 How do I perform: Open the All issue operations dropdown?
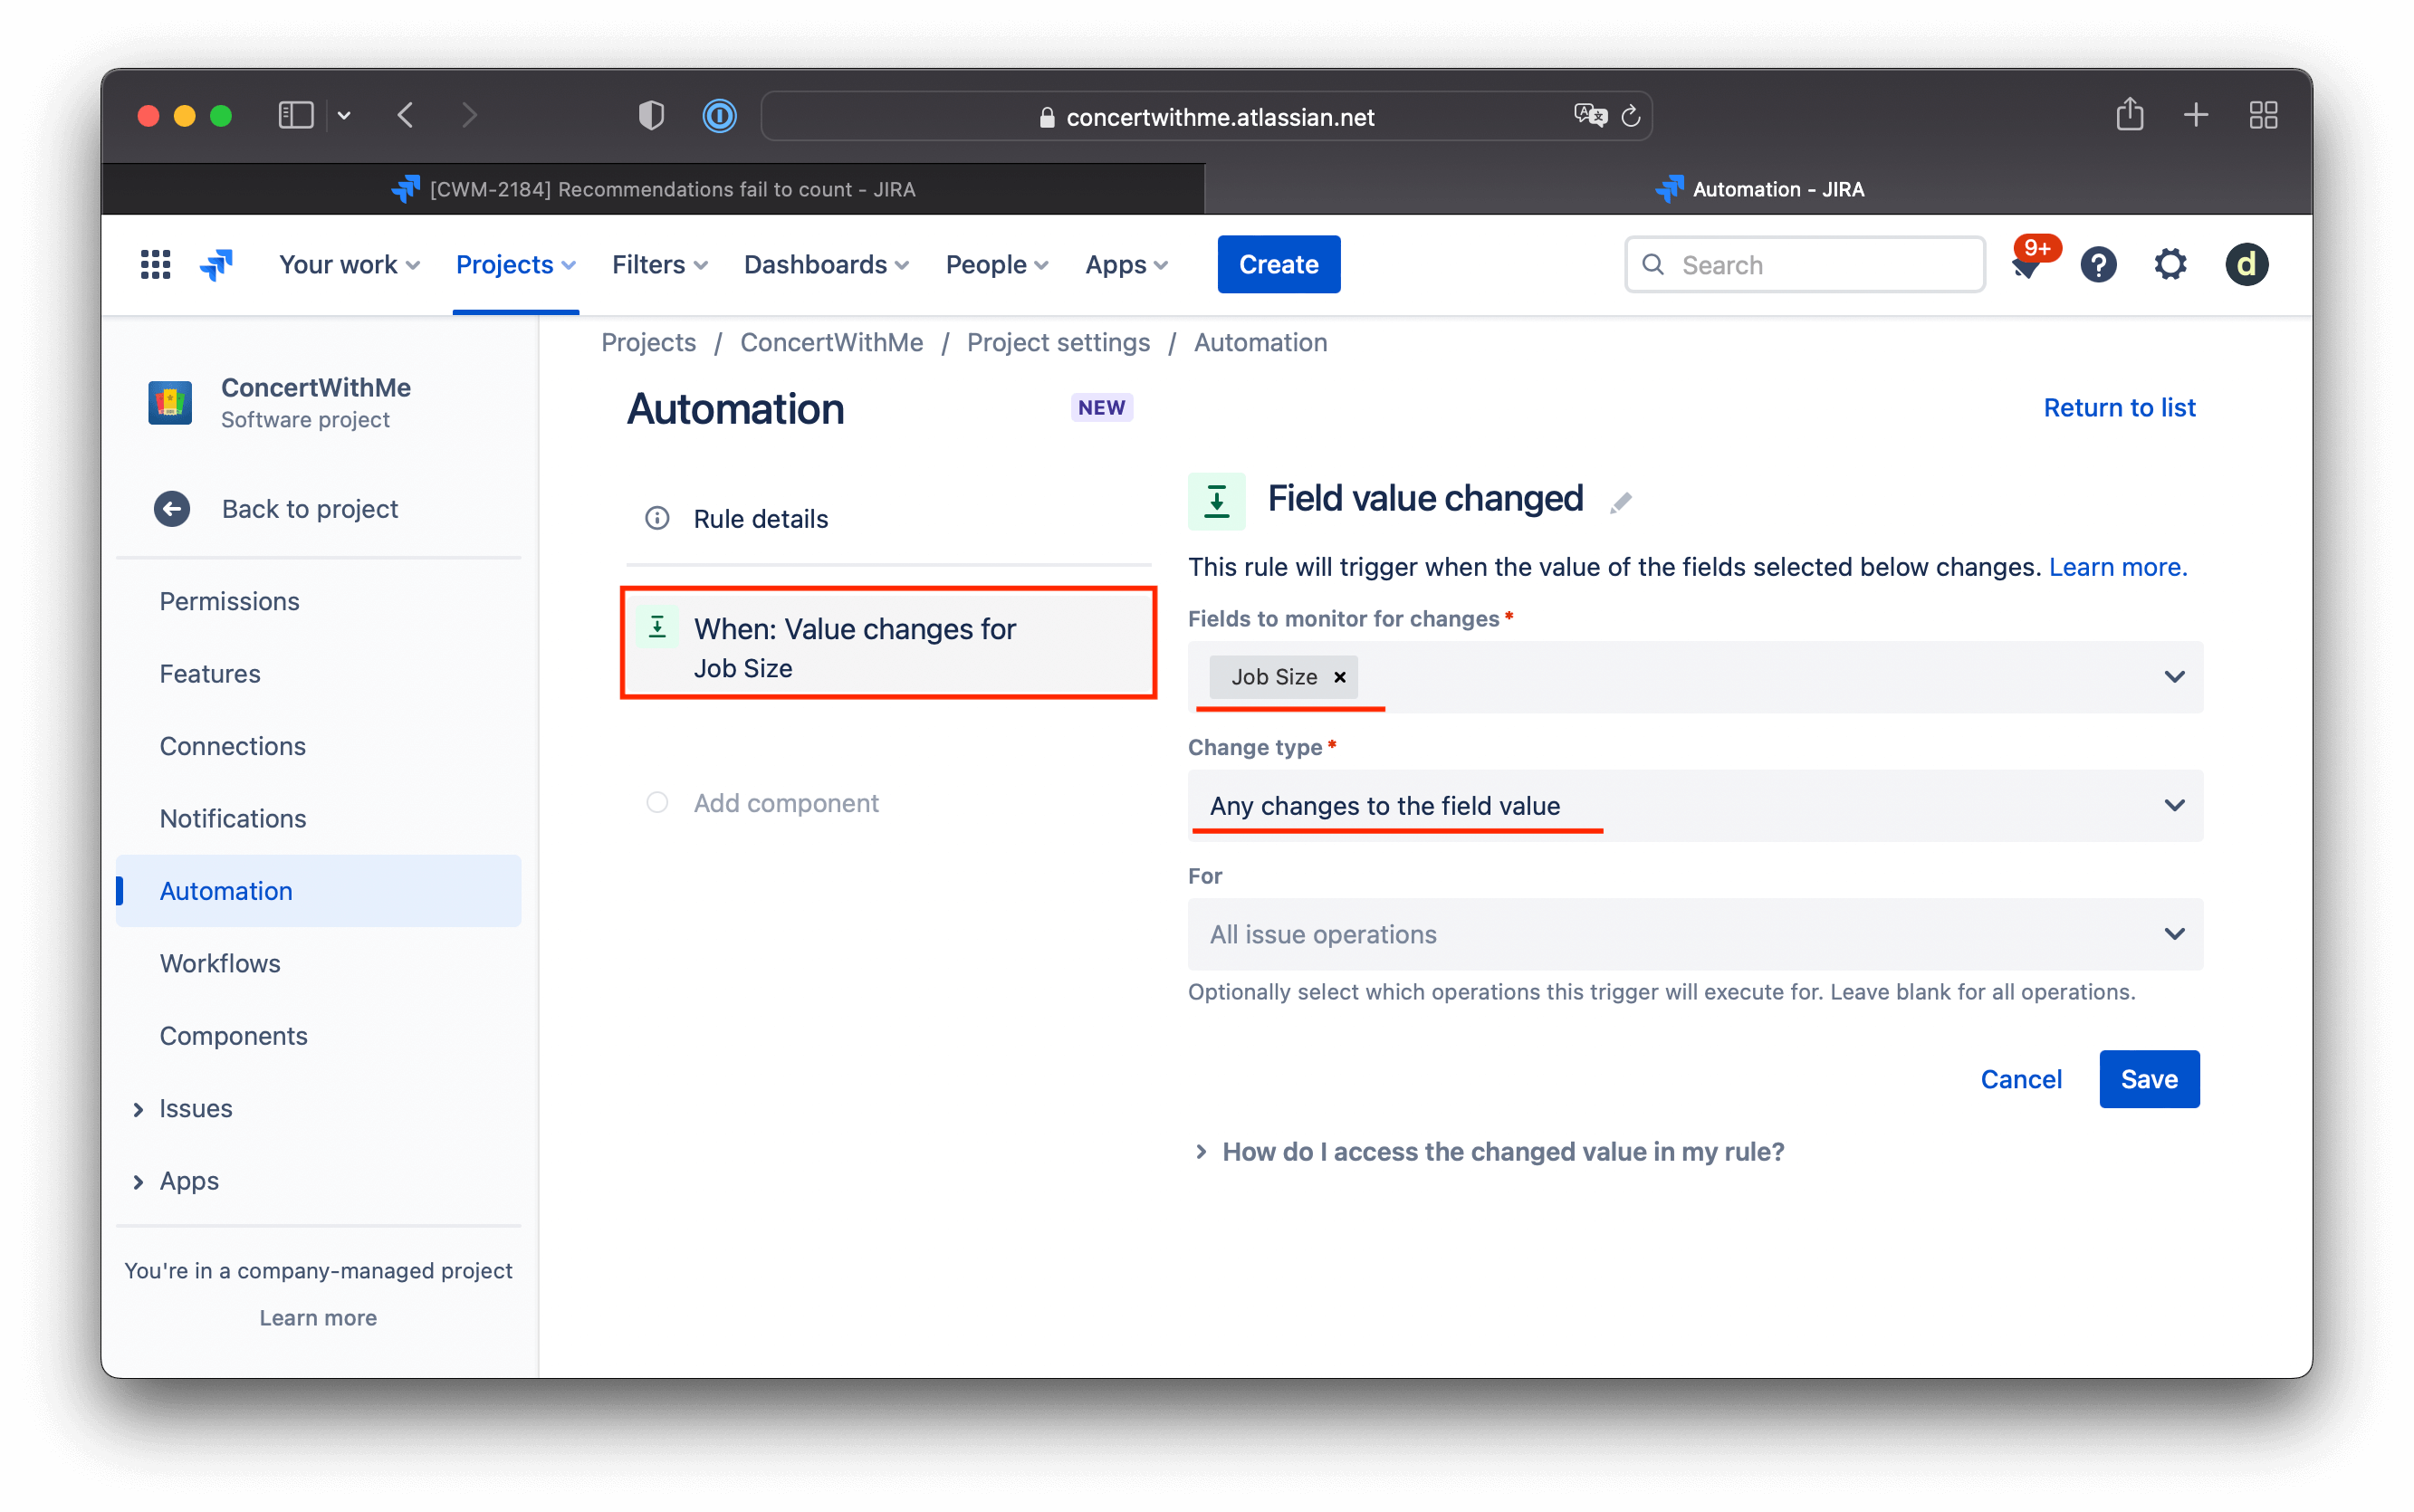tap(2175, 933)
